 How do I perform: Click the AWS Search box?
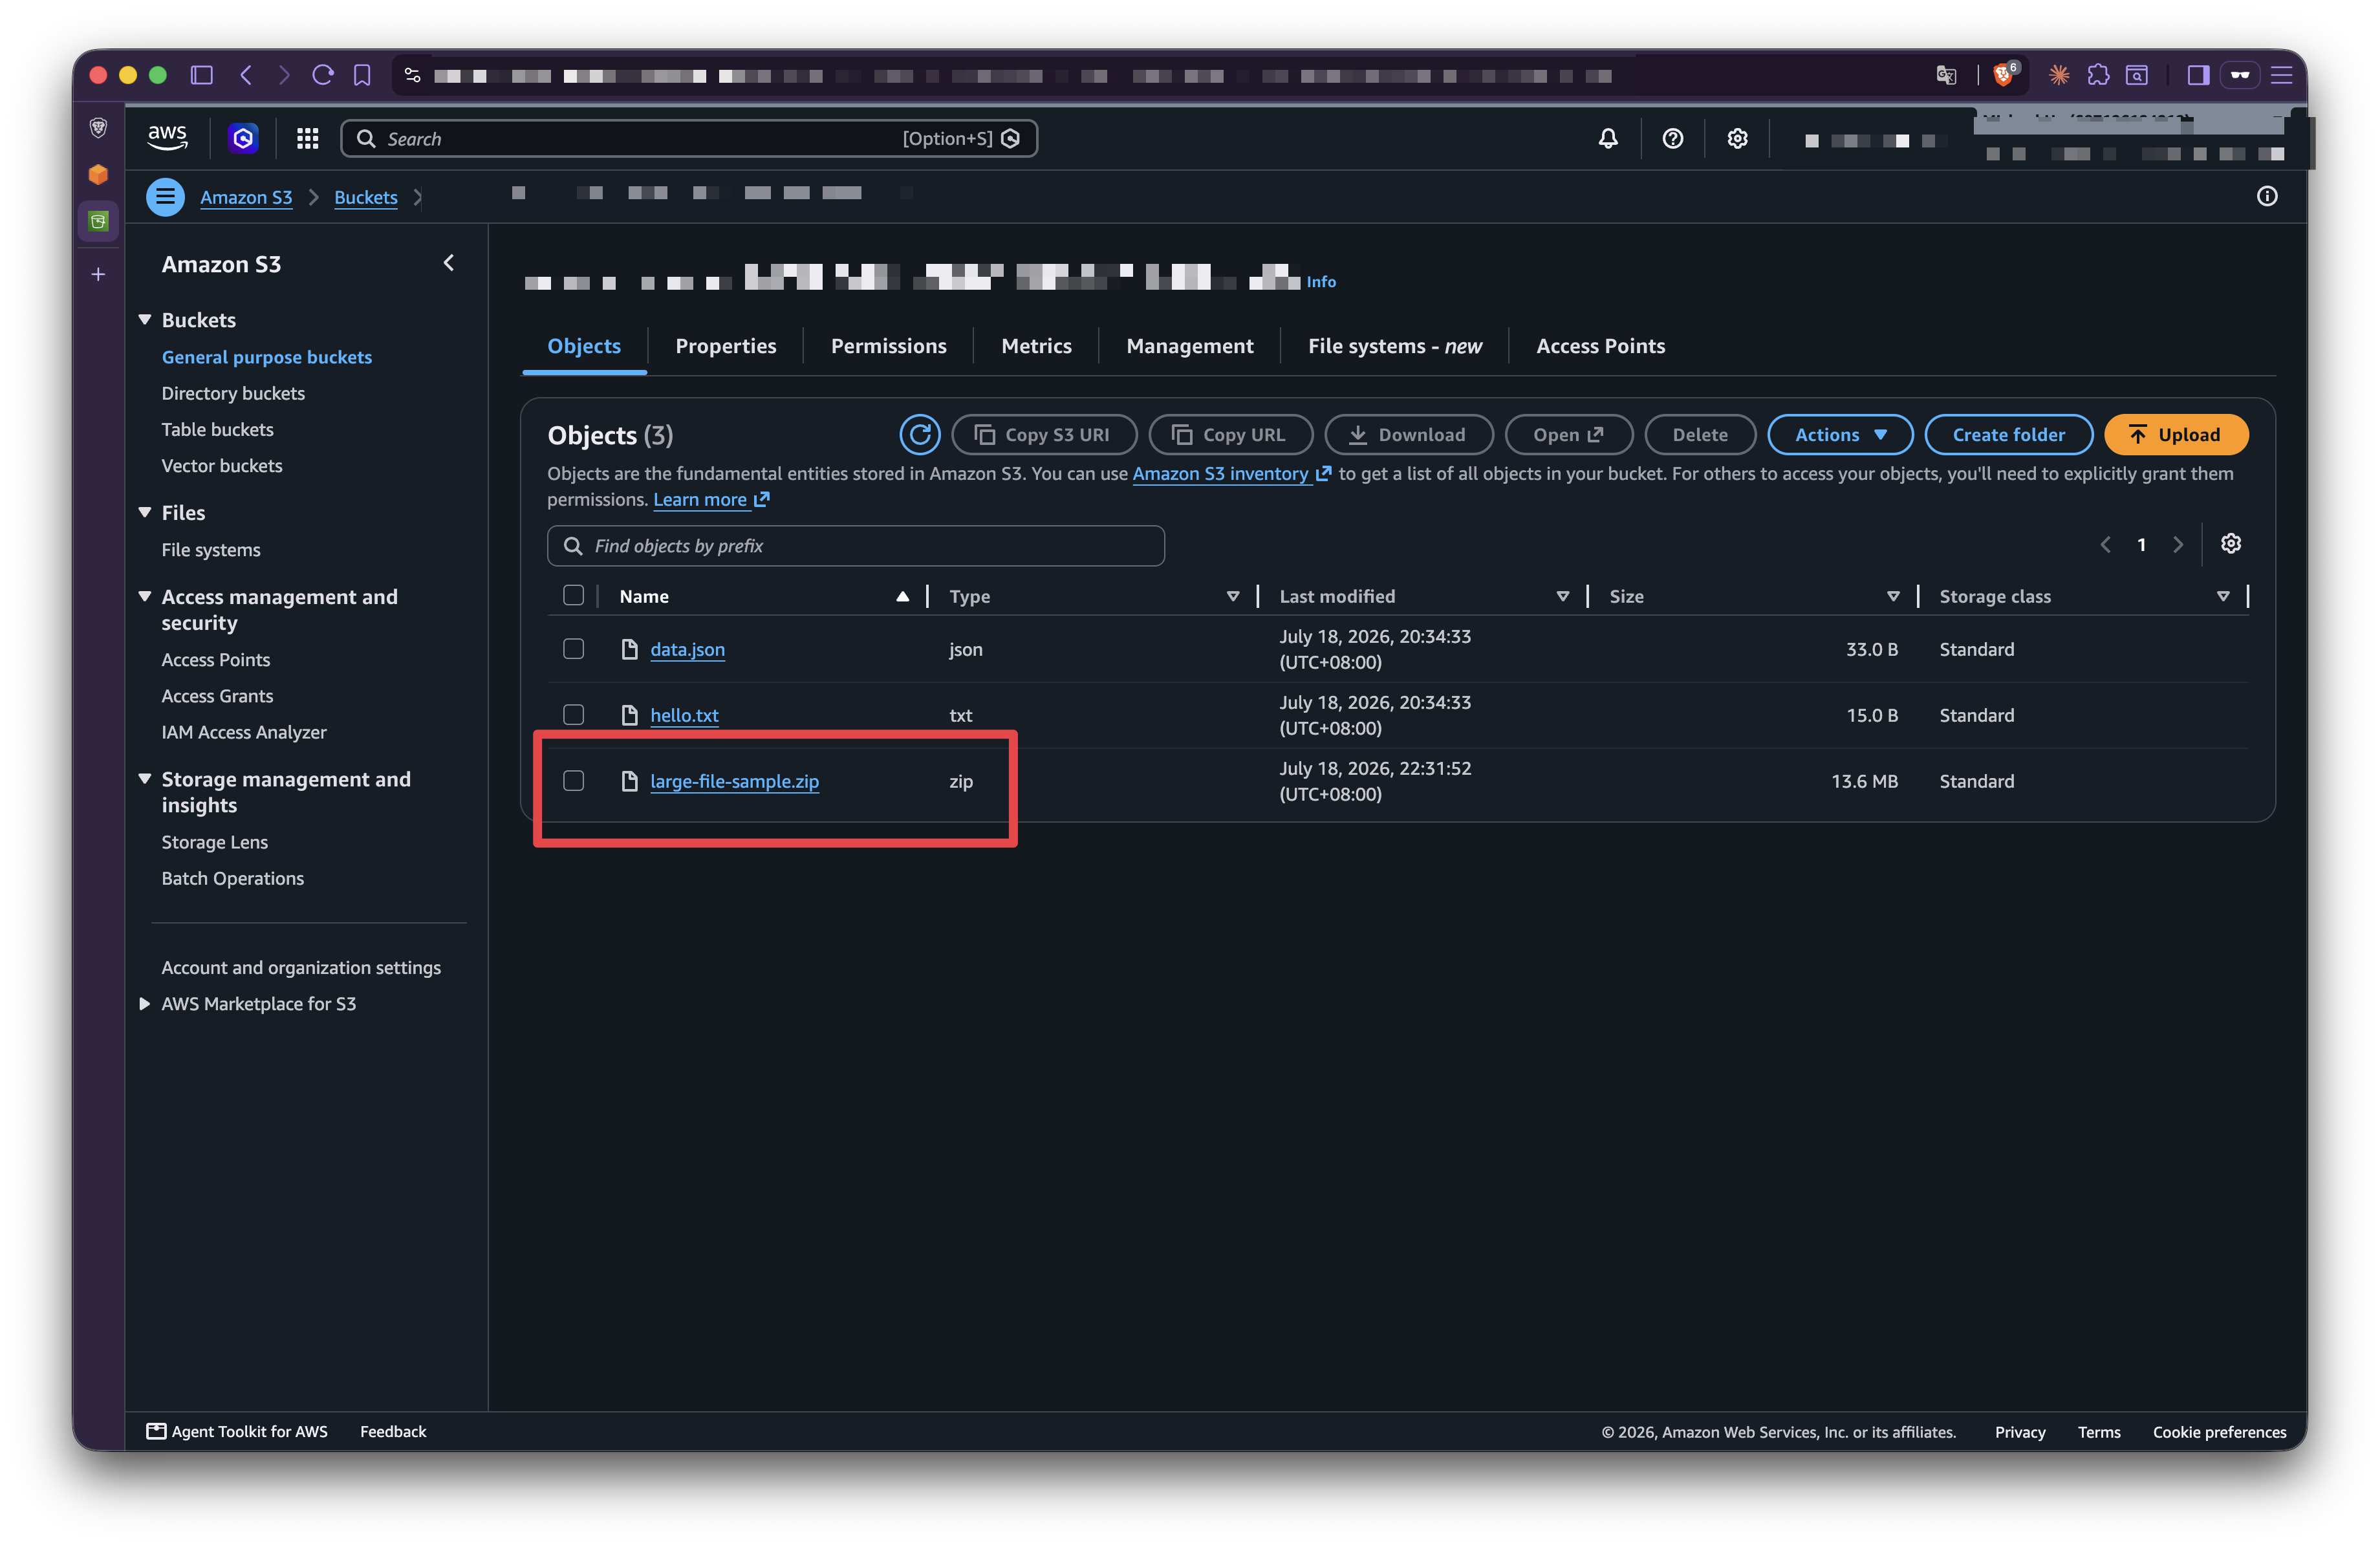click(689, 138)
